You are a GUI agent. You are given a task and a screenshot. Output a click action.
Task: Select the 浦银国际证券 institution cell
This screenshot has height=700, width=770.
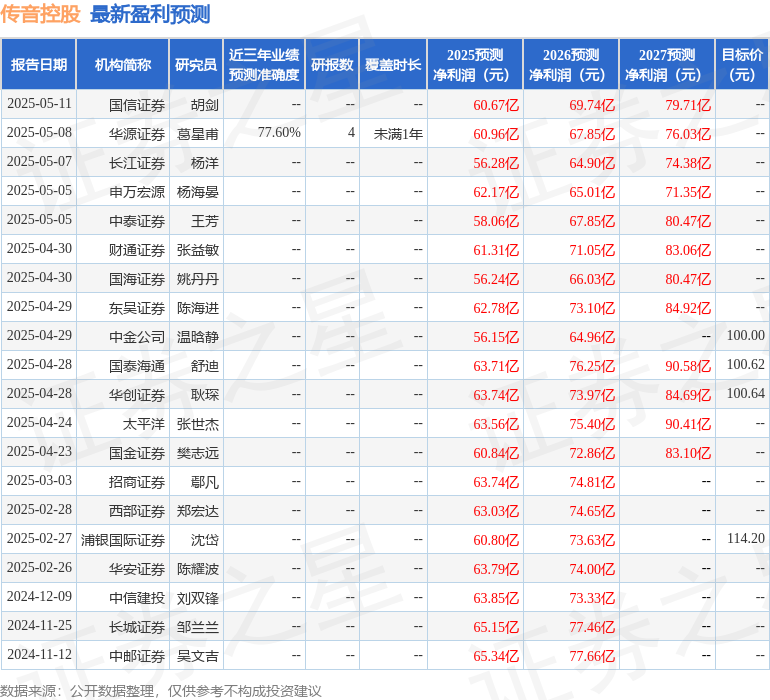(x=123, y=540)
